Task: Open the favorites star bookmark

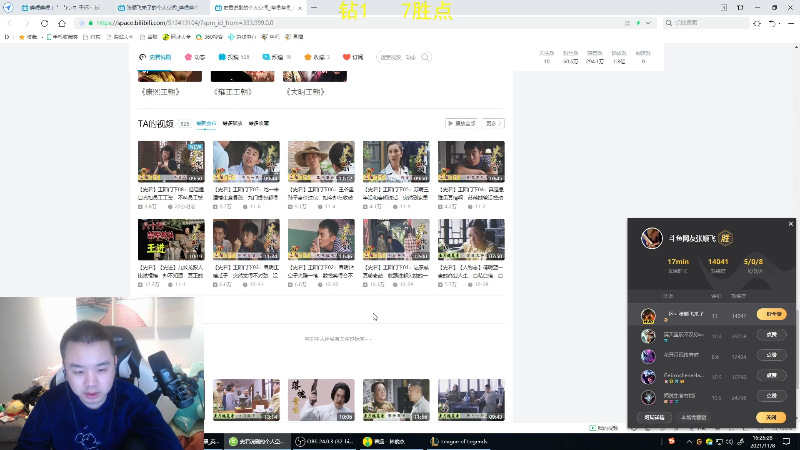Action: point(28,37)
